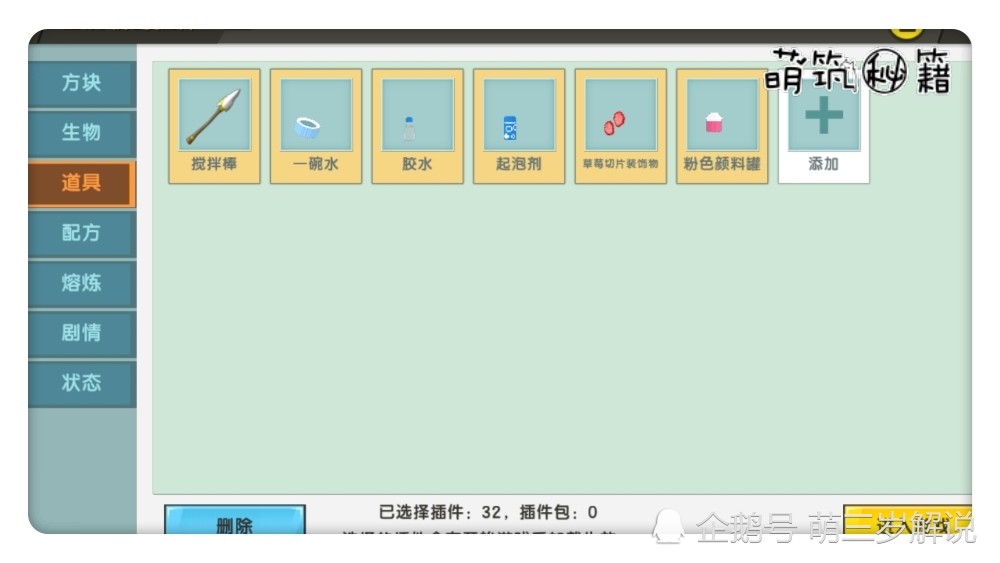Click the blue 删除 delete button
Screen dimensions: 1000x563
pos(235,520)
